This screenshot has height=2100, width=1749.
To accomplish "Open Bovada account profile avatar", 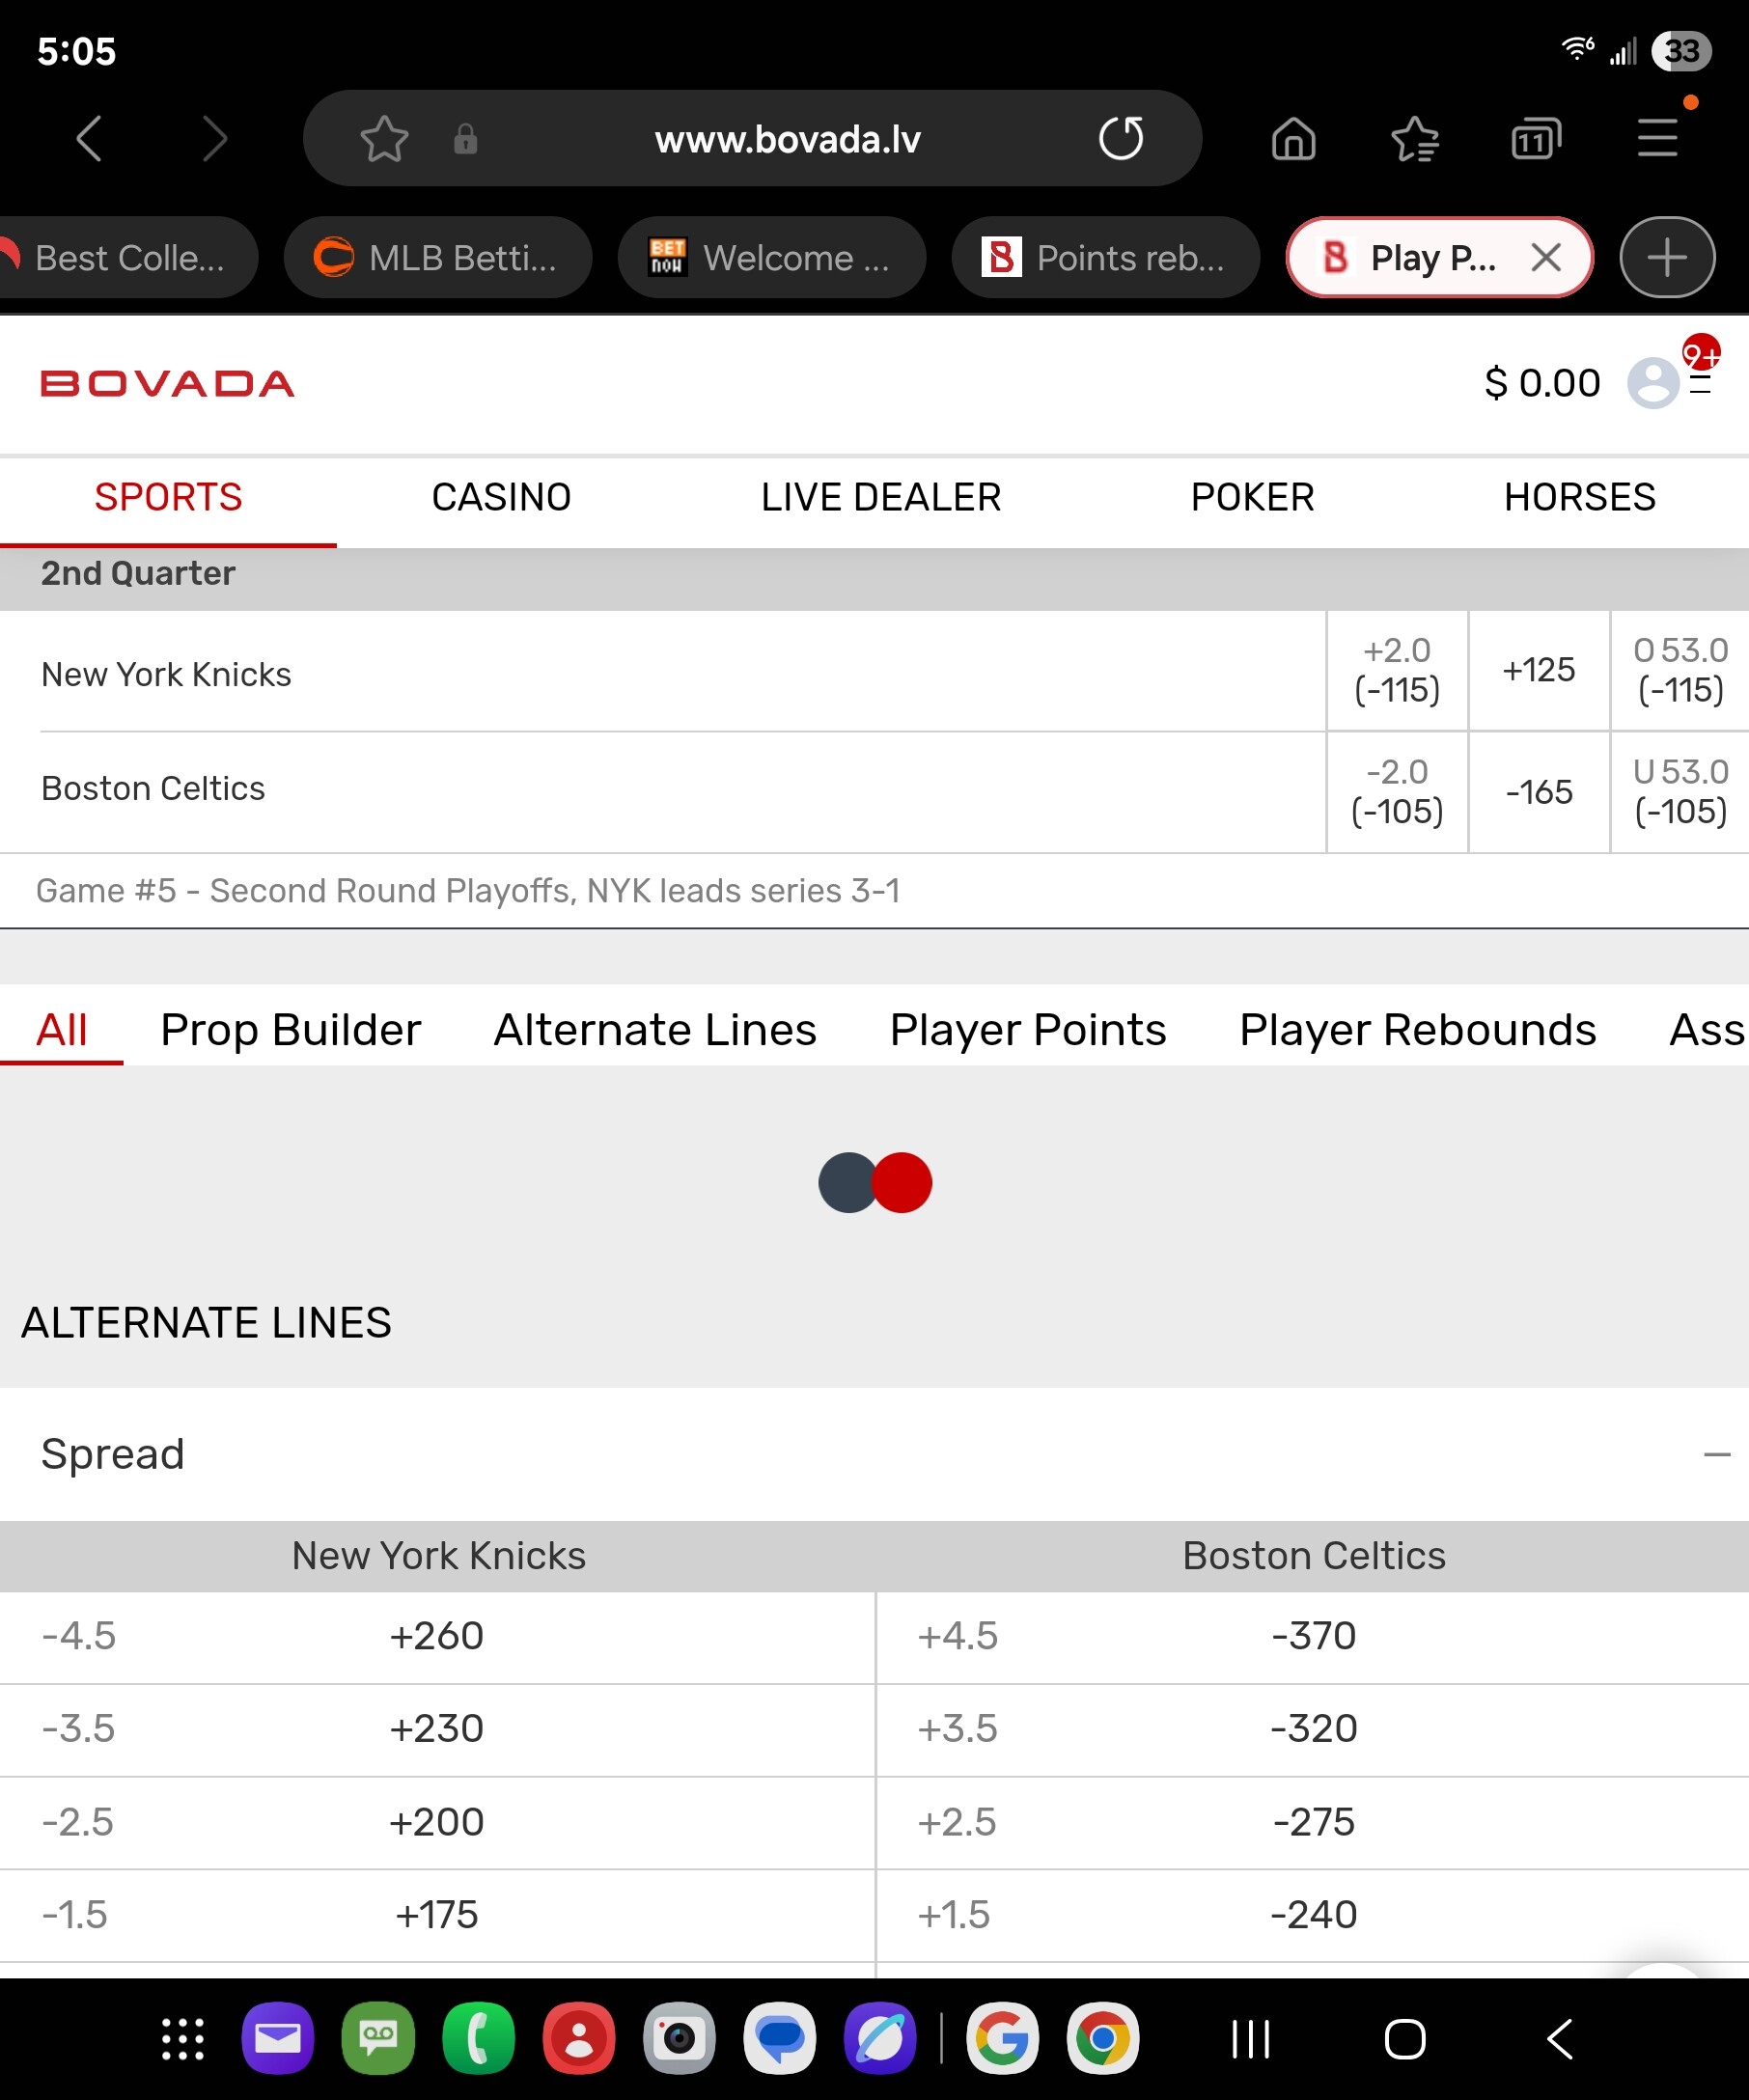I will pyautogui.click(x=1653, y=383).
